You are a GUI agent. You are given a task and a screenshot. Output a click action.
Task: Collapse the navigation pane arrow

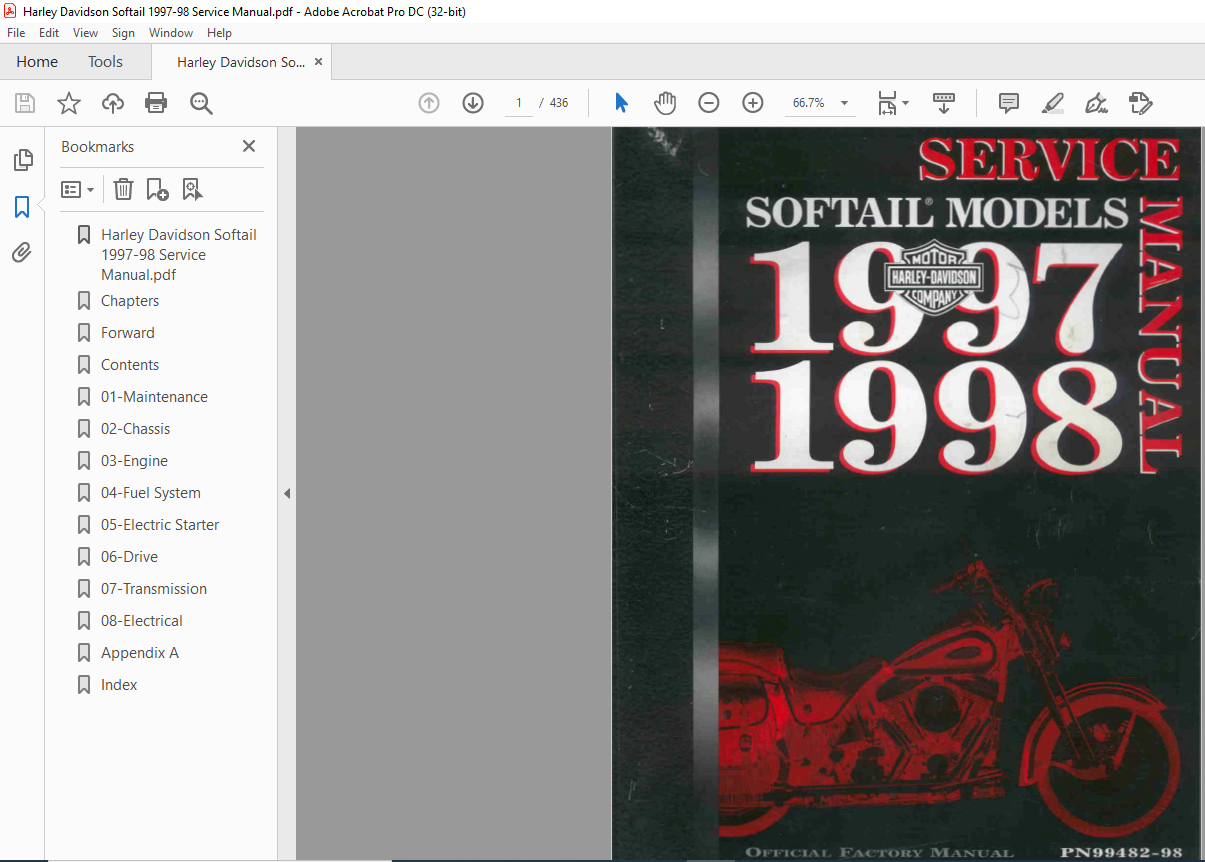[x=287, y=494]
